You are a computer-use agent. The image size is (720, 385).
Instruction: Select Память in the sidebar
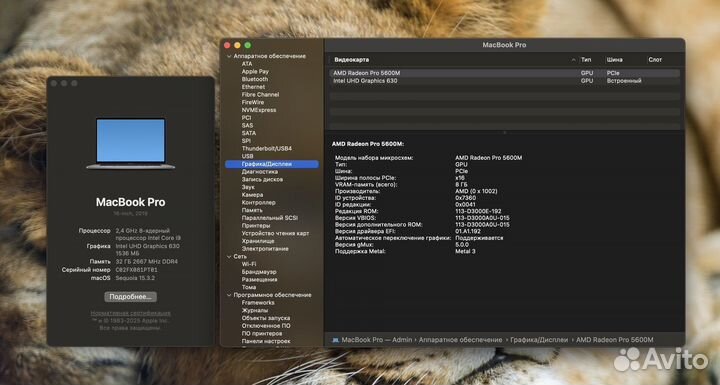pos(252,210)
